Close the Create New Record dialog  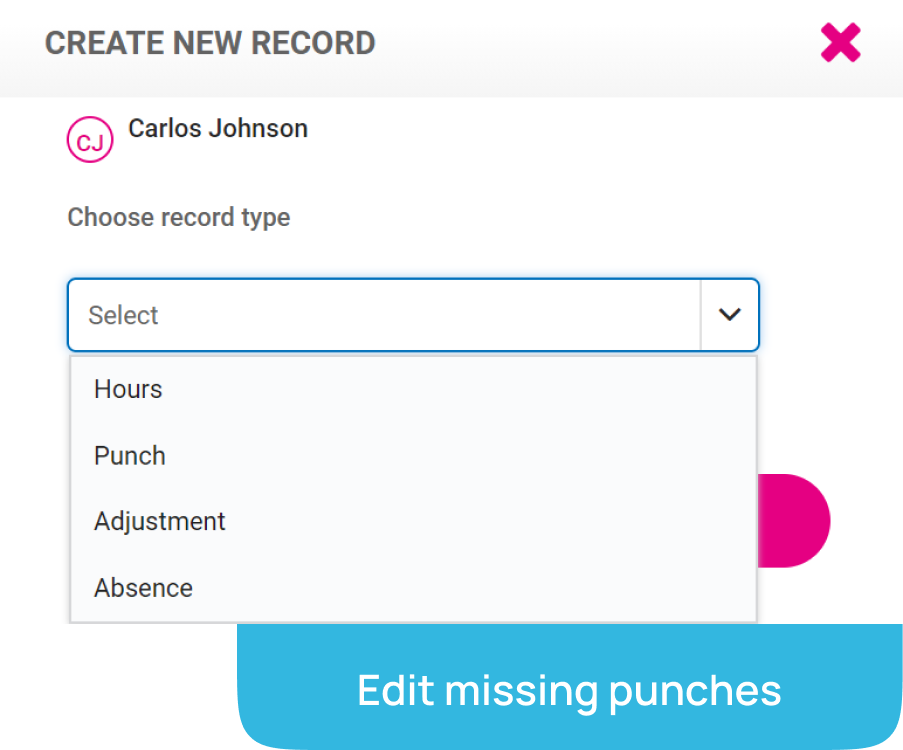tap(840, 43)
